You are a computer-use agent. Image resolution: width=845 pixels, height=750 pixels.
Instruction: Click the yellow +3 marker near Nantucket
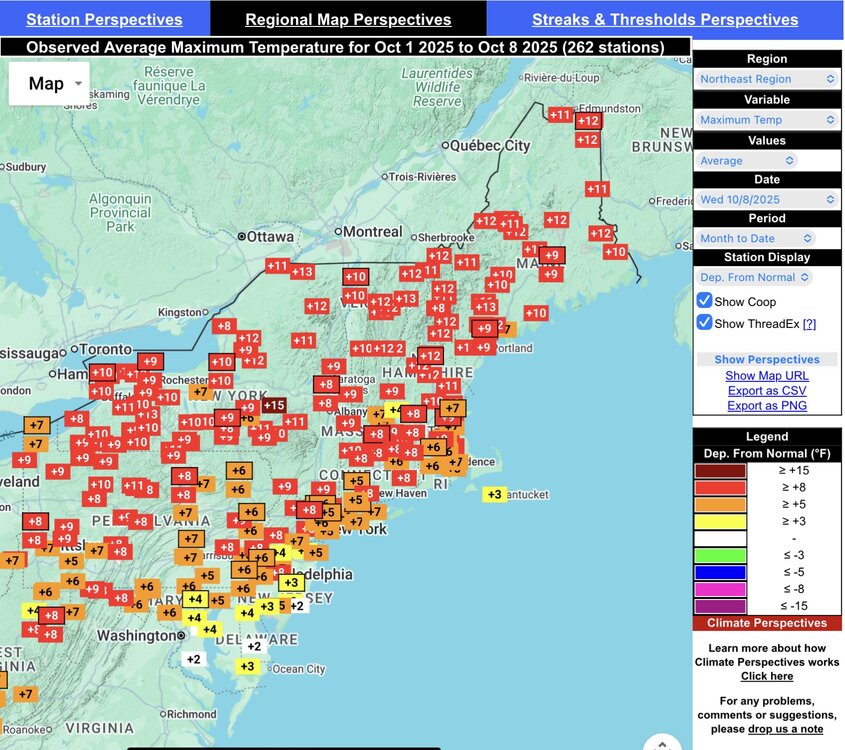[494, 494]
